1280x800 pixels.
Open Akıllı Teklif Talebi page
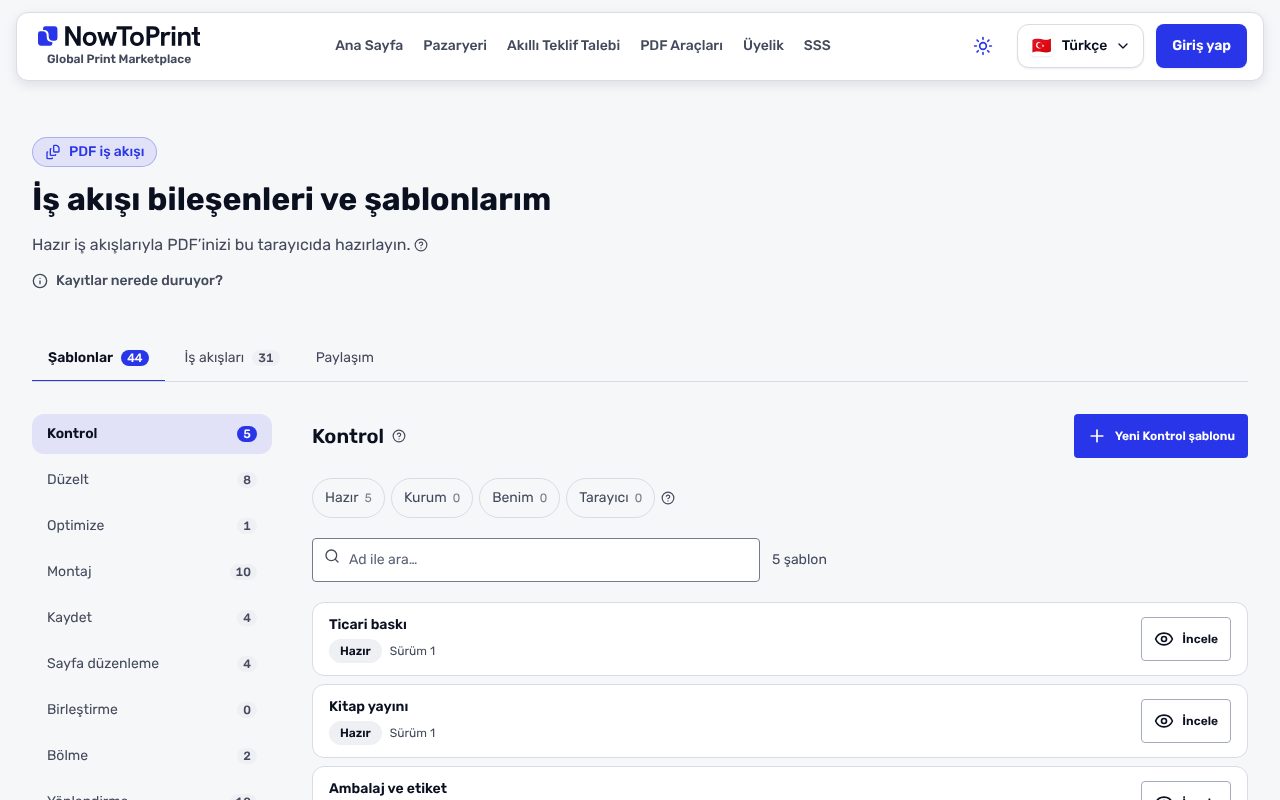(x=563, y=45)
